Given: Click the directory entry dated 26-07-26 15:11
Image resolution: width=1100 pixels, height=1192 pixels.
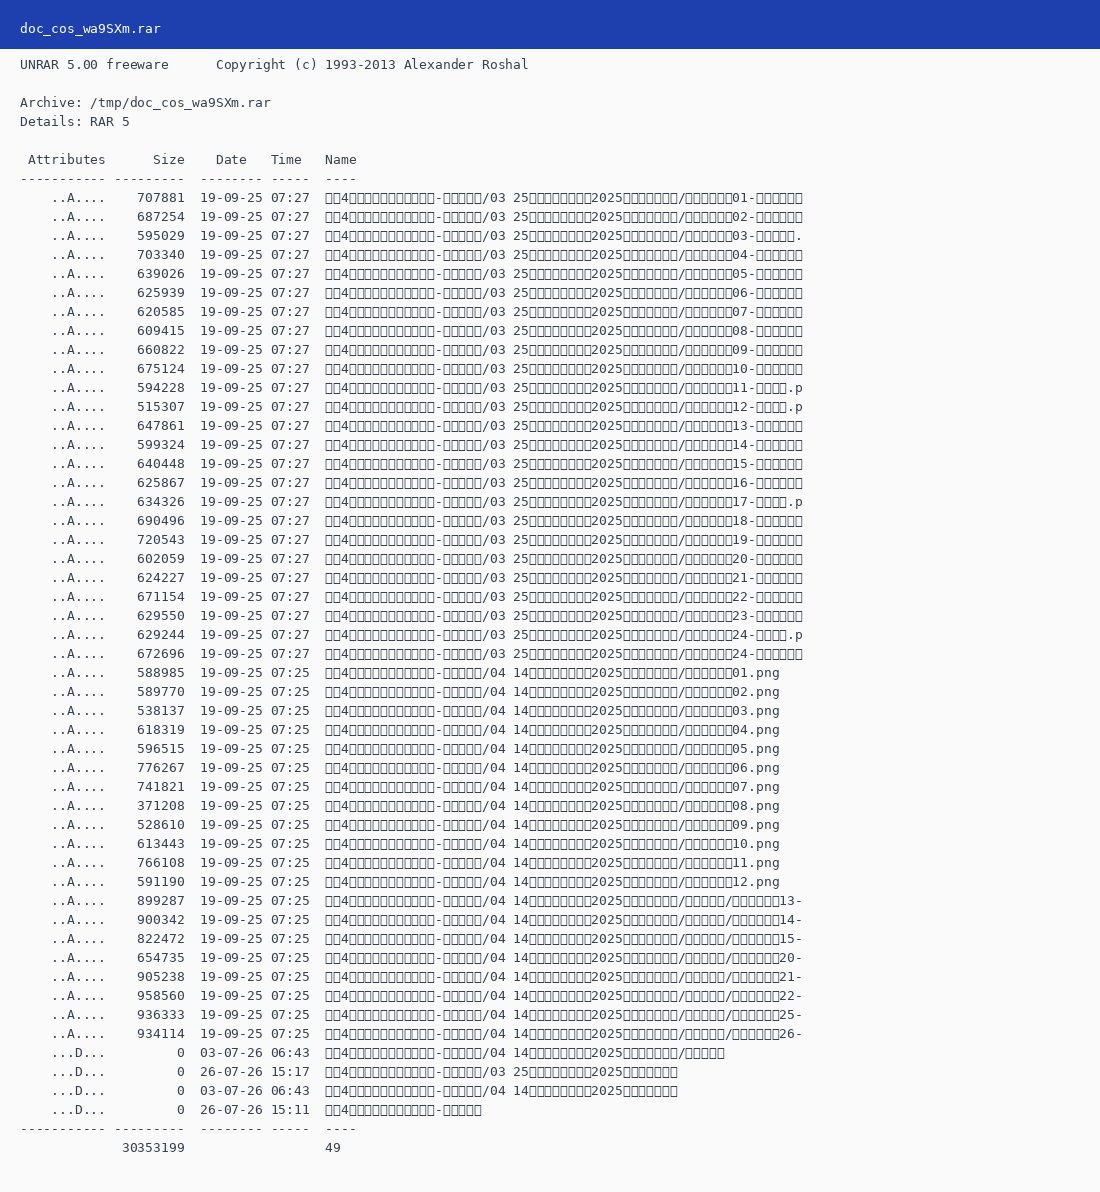Looking at the screenshot, I should [251, 1110].
